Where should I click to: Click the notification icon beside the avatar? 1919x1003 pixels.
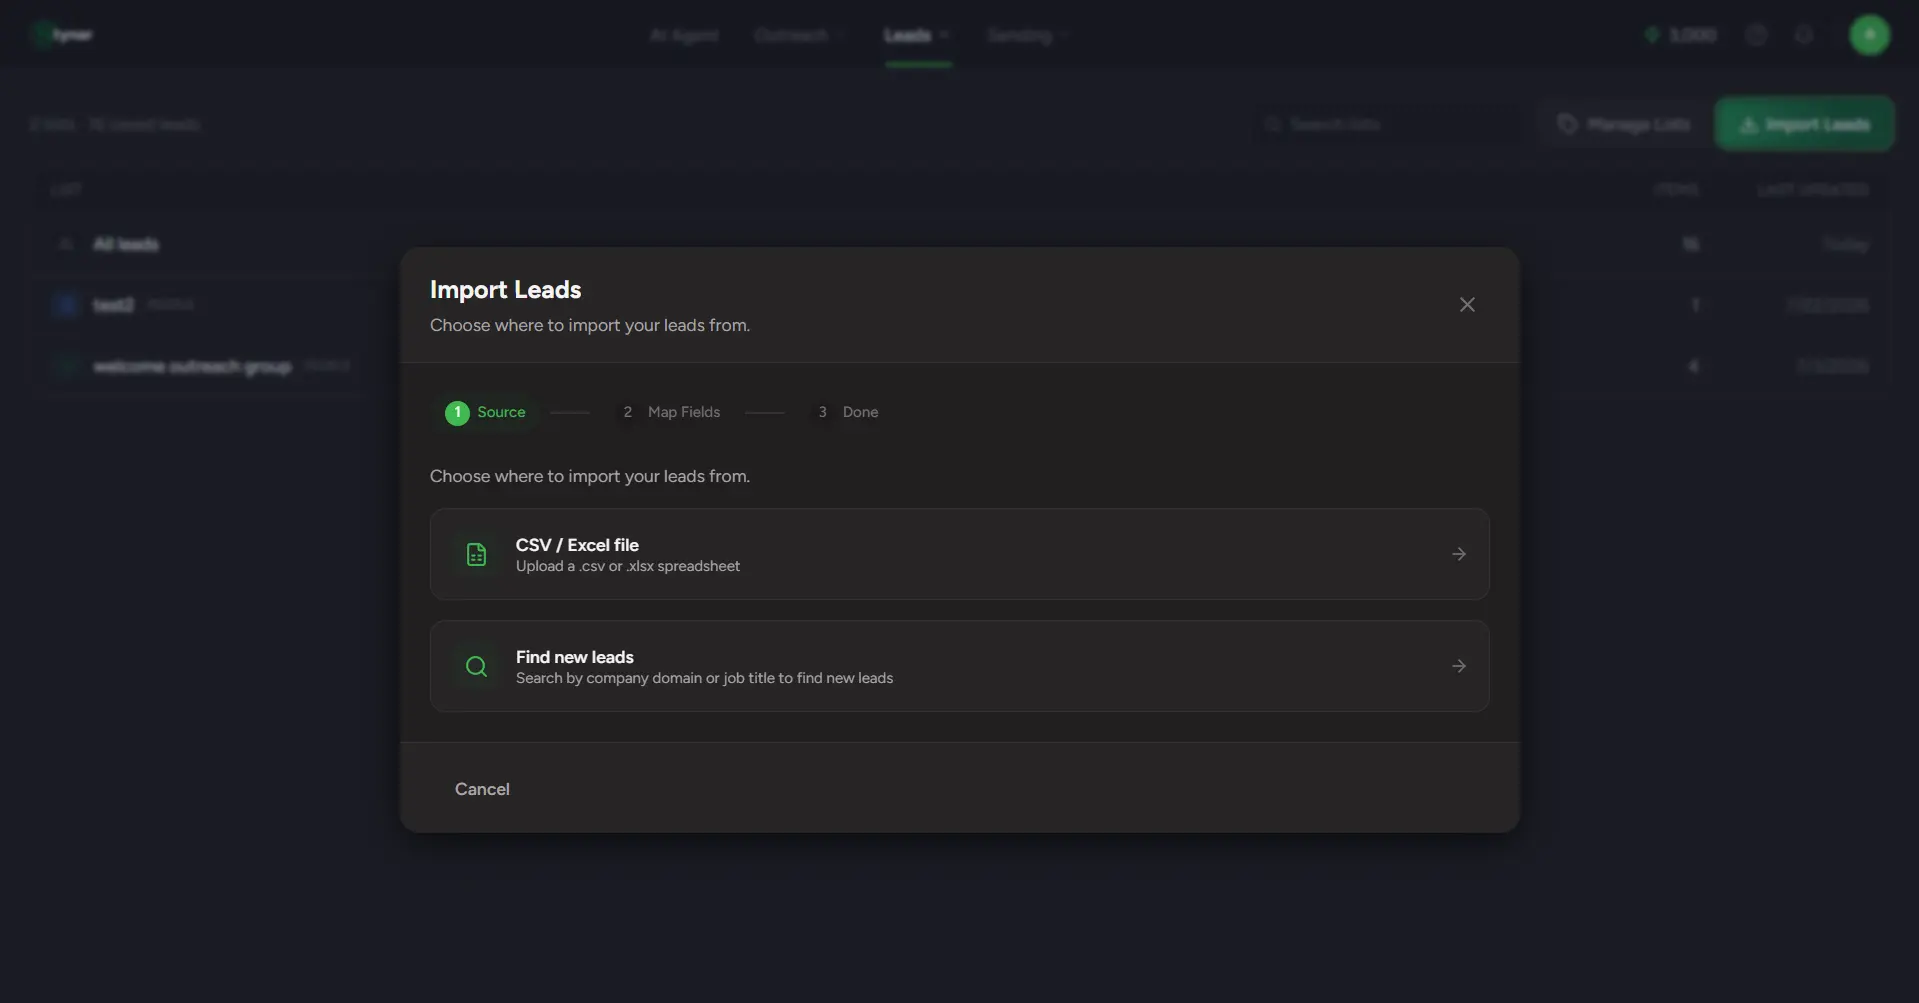pyautogui.click(x=1804, y=35)
